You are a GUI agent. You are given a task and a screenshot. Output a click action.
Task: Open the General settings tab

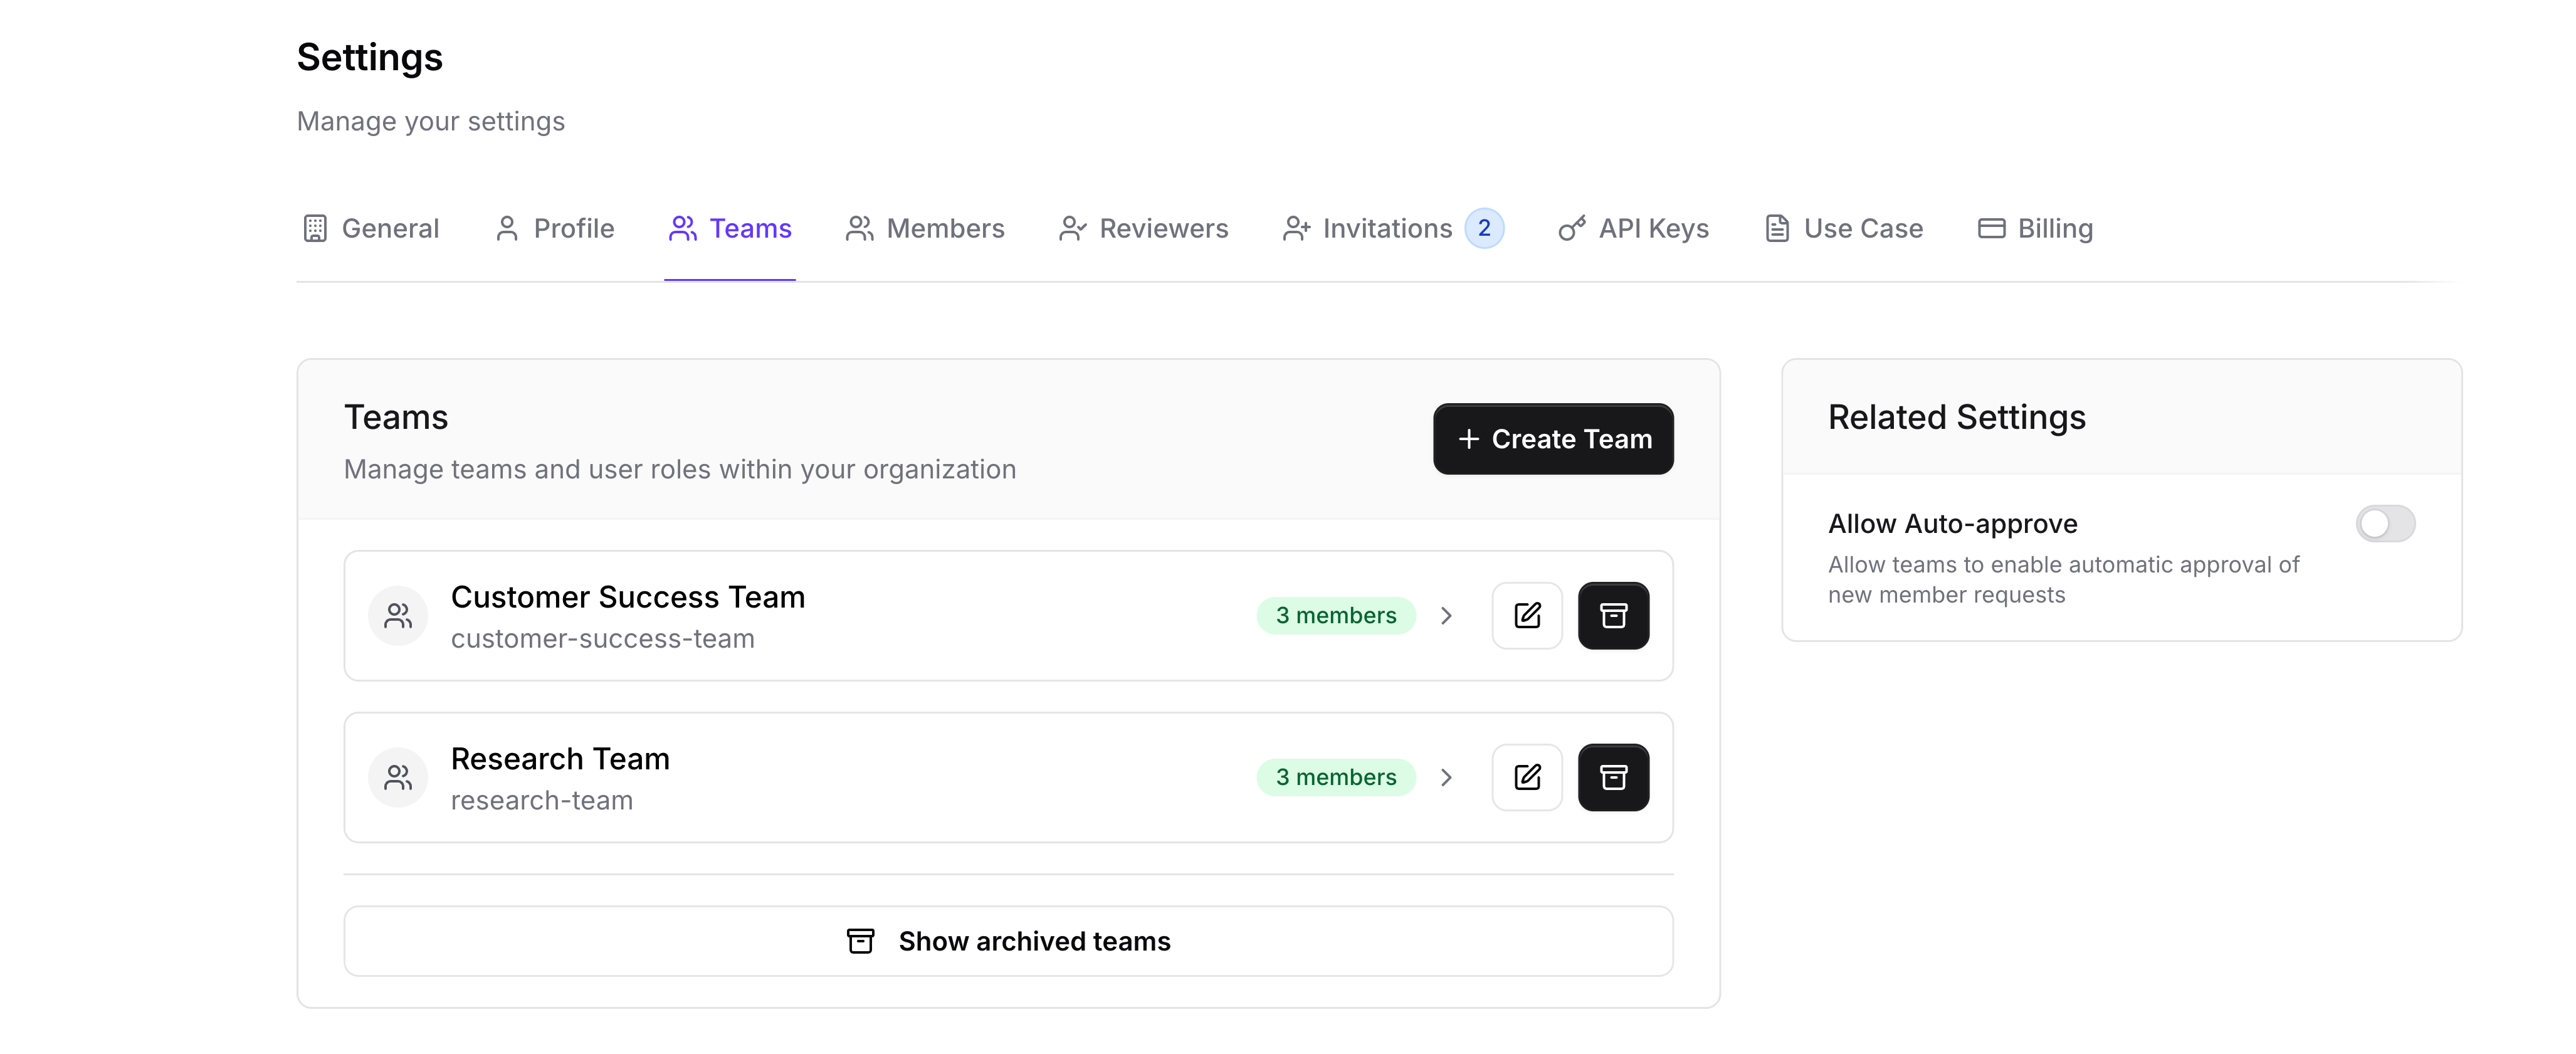point(371,228)
